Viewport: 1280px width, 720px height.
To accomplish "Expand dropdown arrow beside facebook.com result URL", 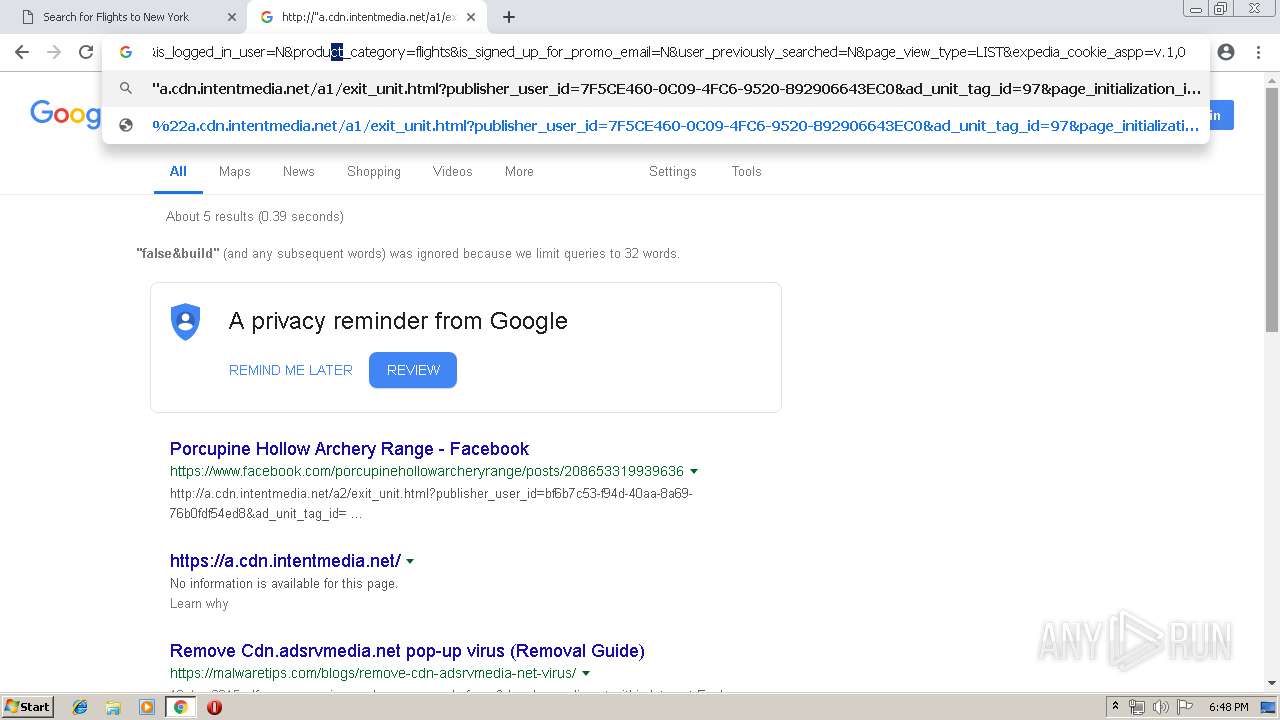I will click(x=694, y=471).
